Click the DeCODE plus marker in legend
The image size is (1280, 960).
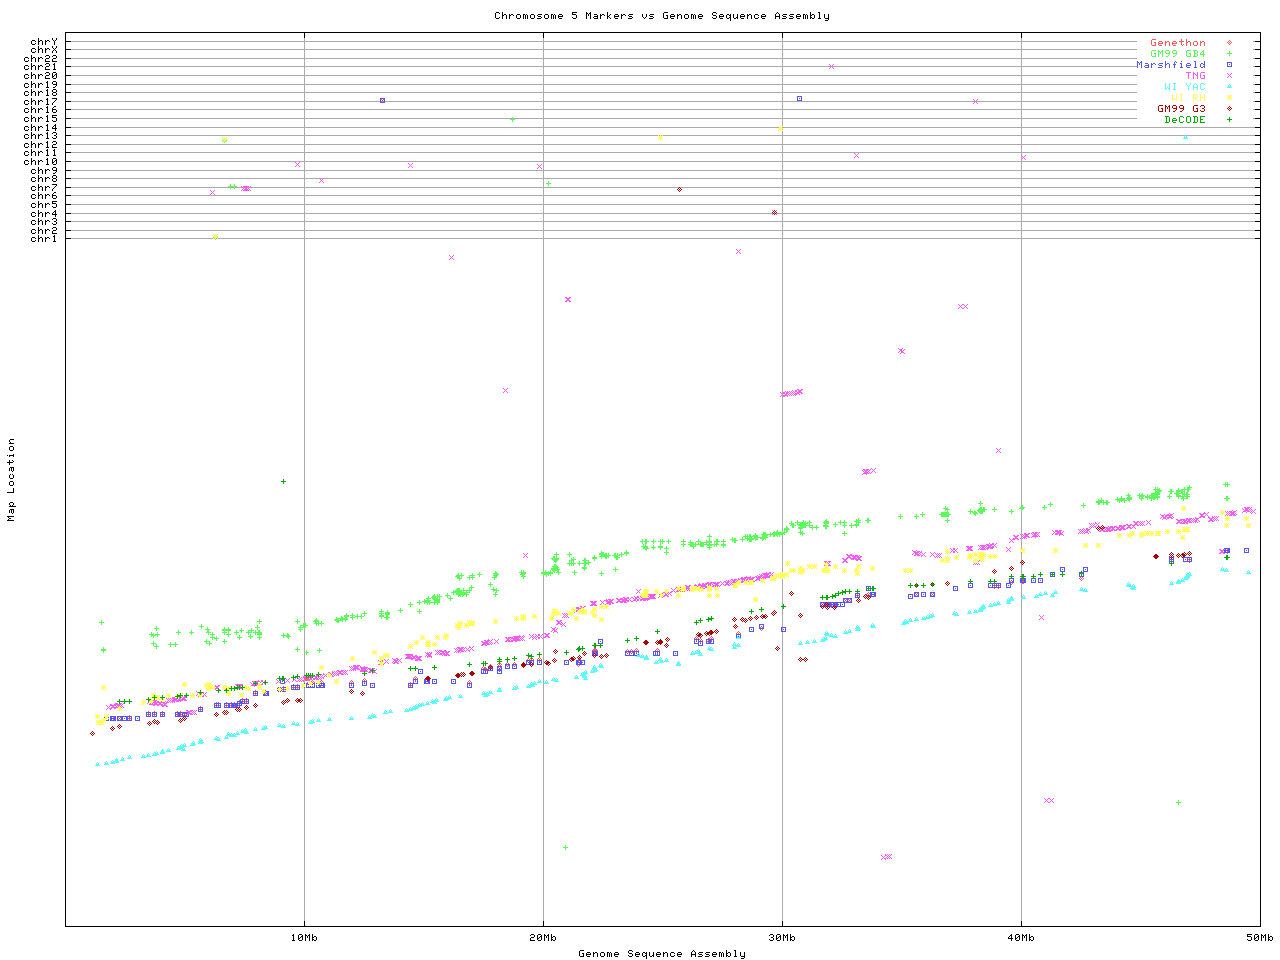click(x=1229, y=120)
